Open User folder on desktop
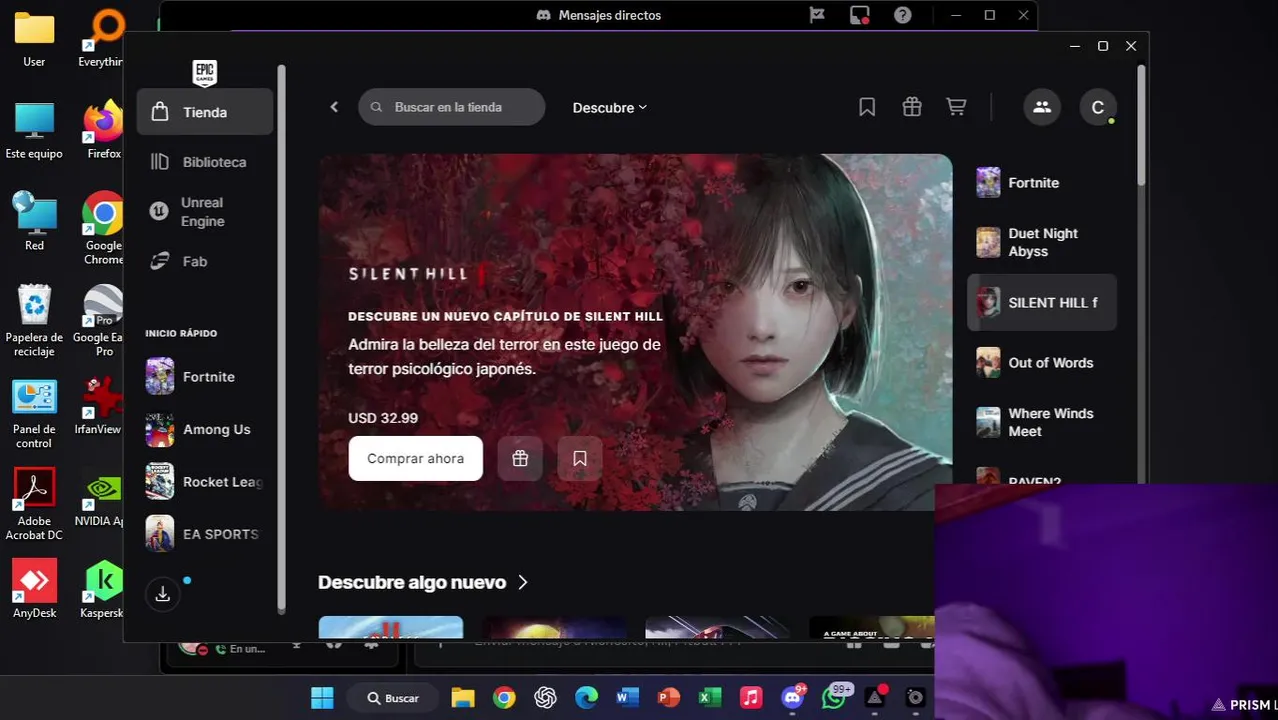1278x720 pixels. pyautogui.click(x=34, y=40)
